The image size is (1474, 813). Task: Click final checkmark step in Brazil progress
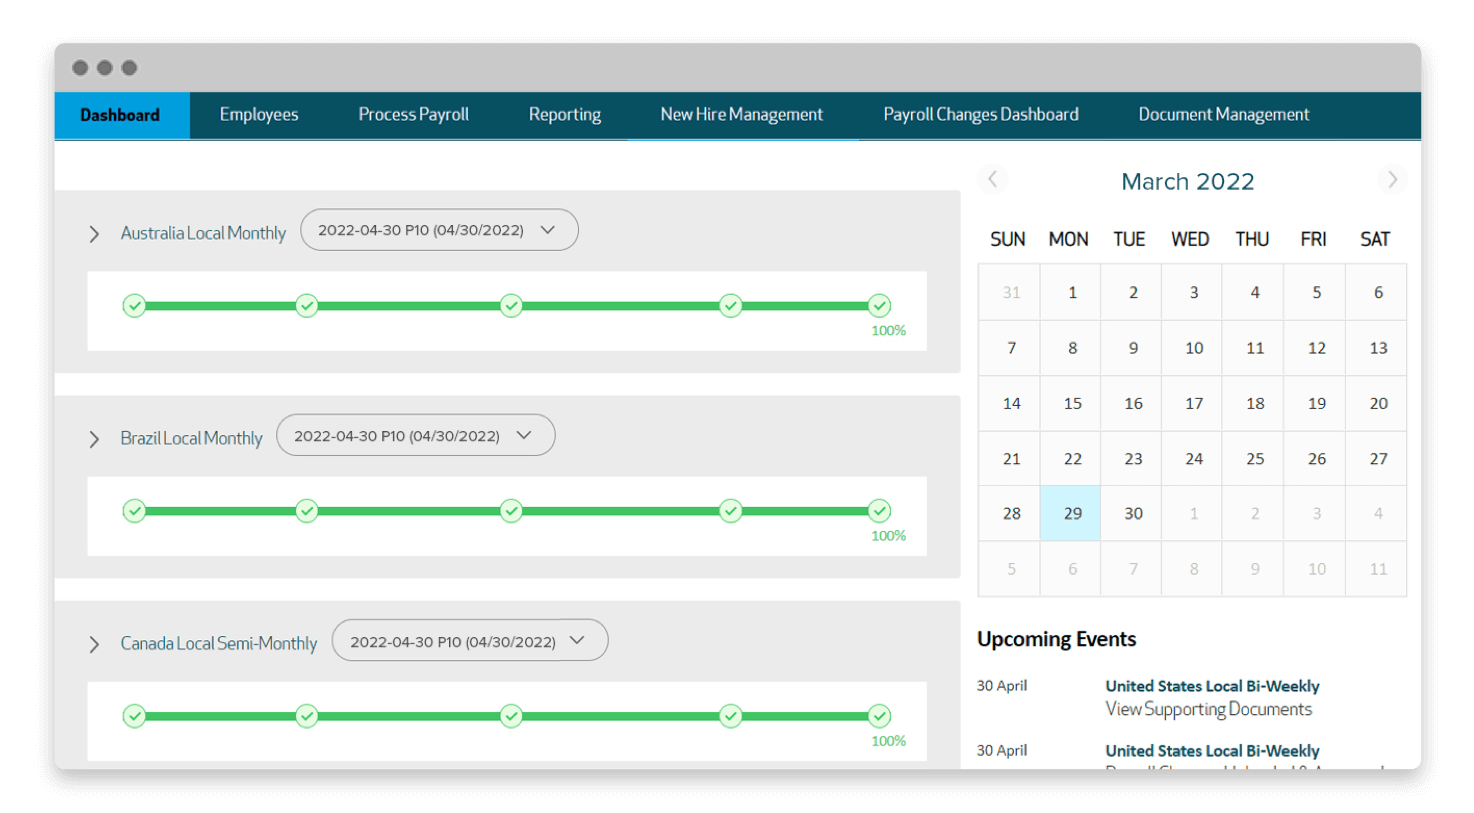879,511
